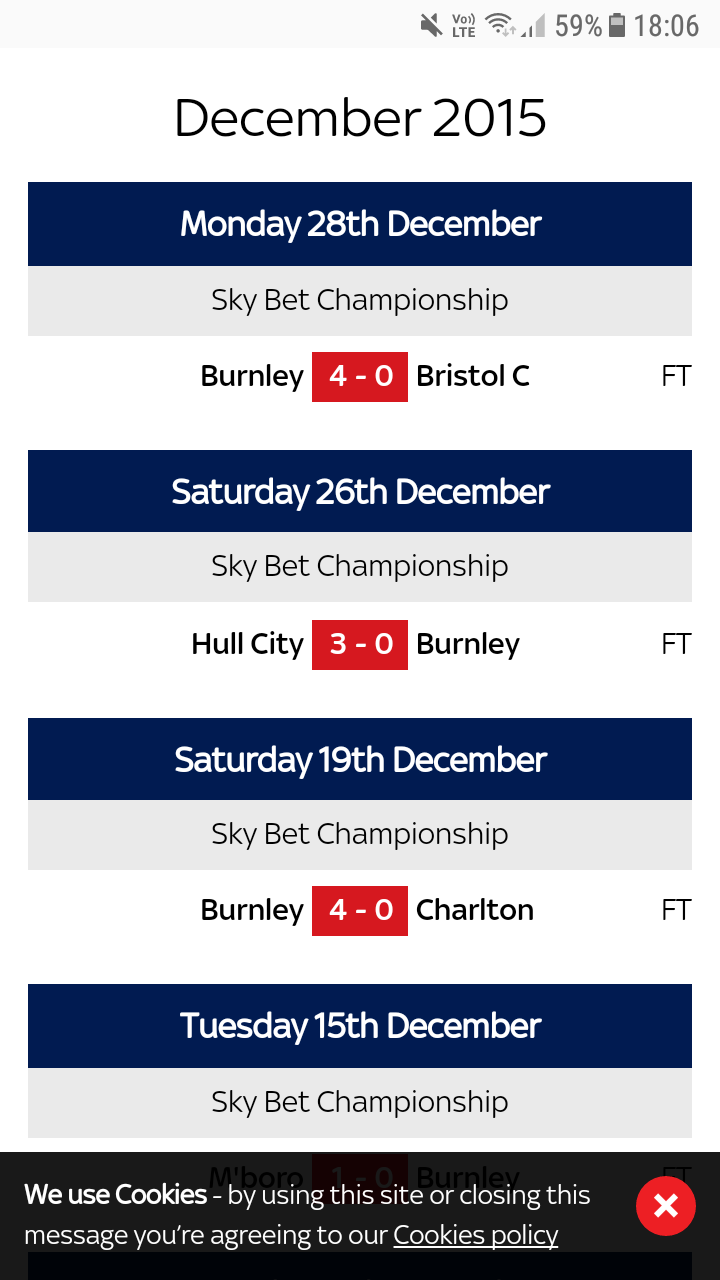
Task: Select the Saturday 19th December header
Action: tap(360, 759)
